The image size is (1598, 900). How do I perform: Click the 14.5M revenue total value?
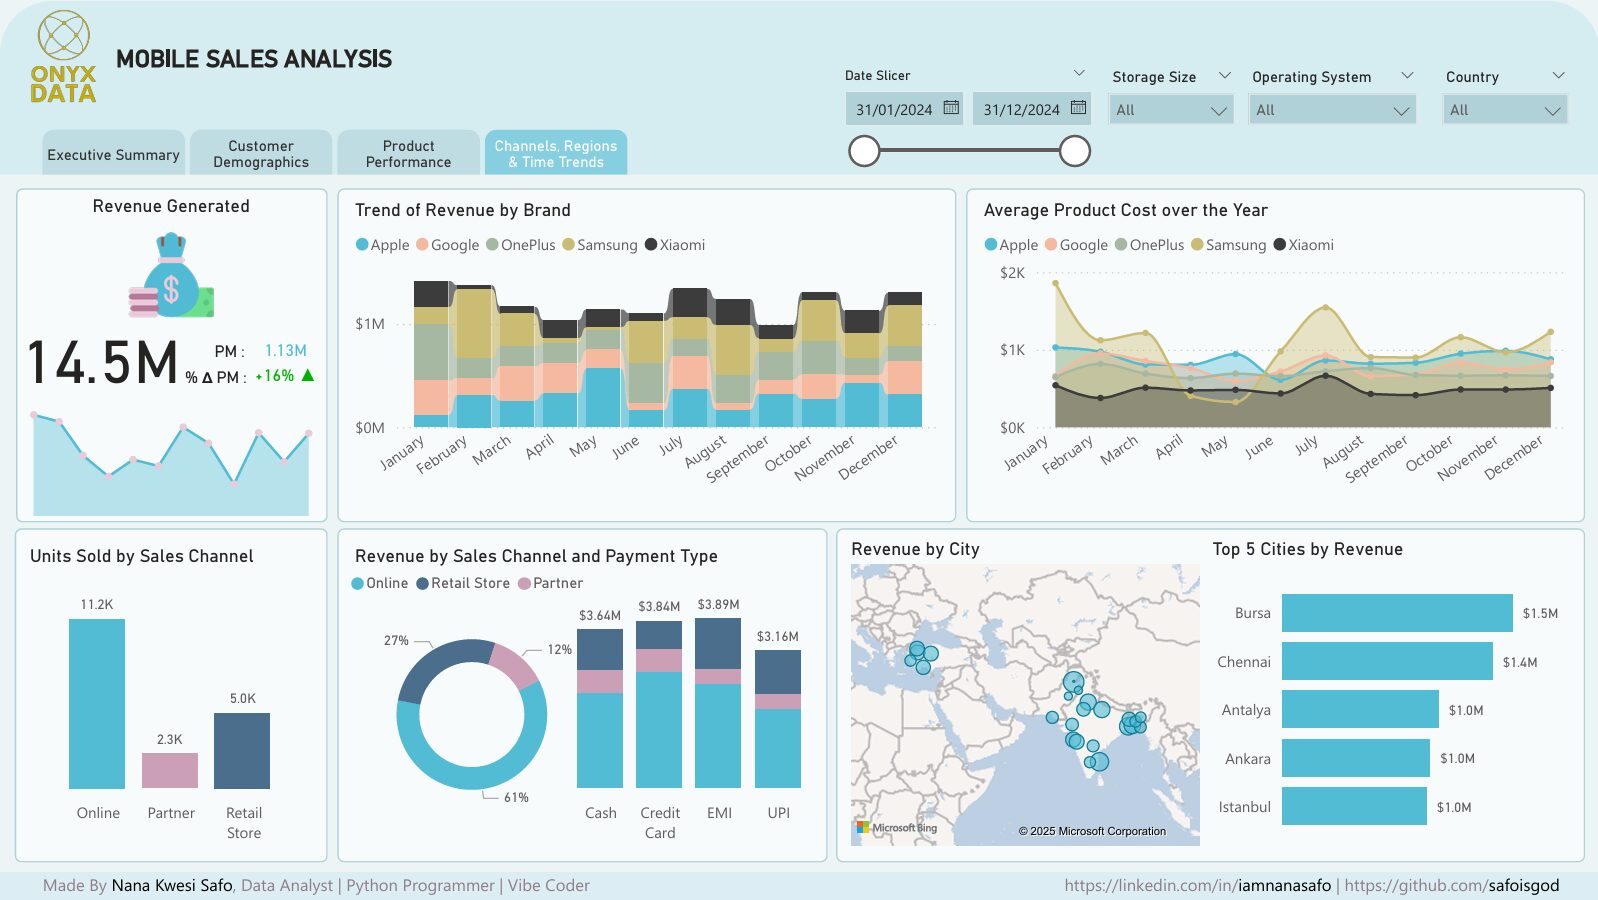click(x=103, y=362)
